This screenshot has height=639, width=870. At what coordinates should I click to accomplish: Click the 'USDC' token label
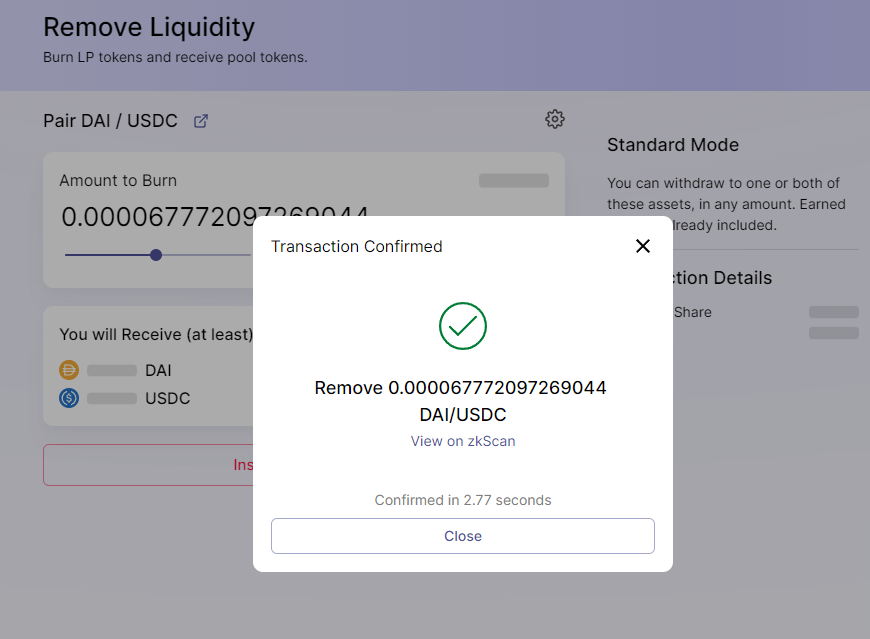168,398
